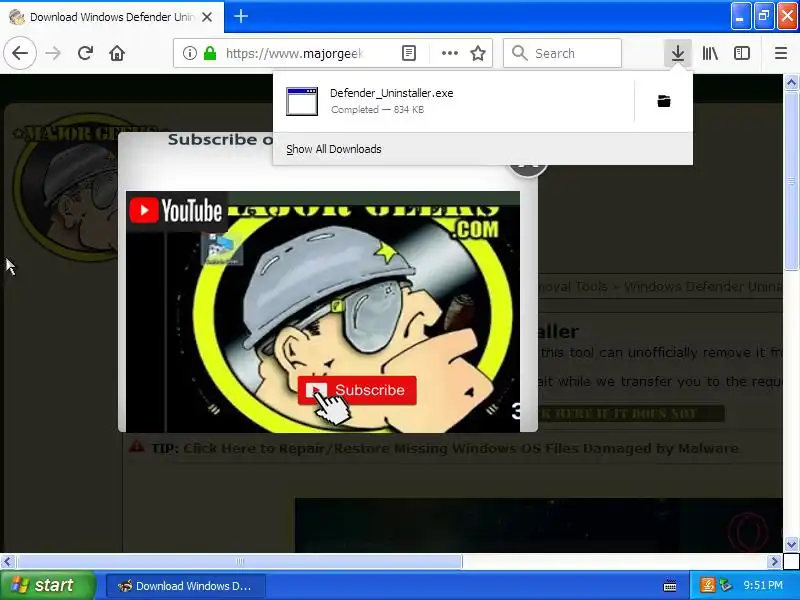Reload the current page
Screen dimensions: 800x600
[x=85, y=53]
